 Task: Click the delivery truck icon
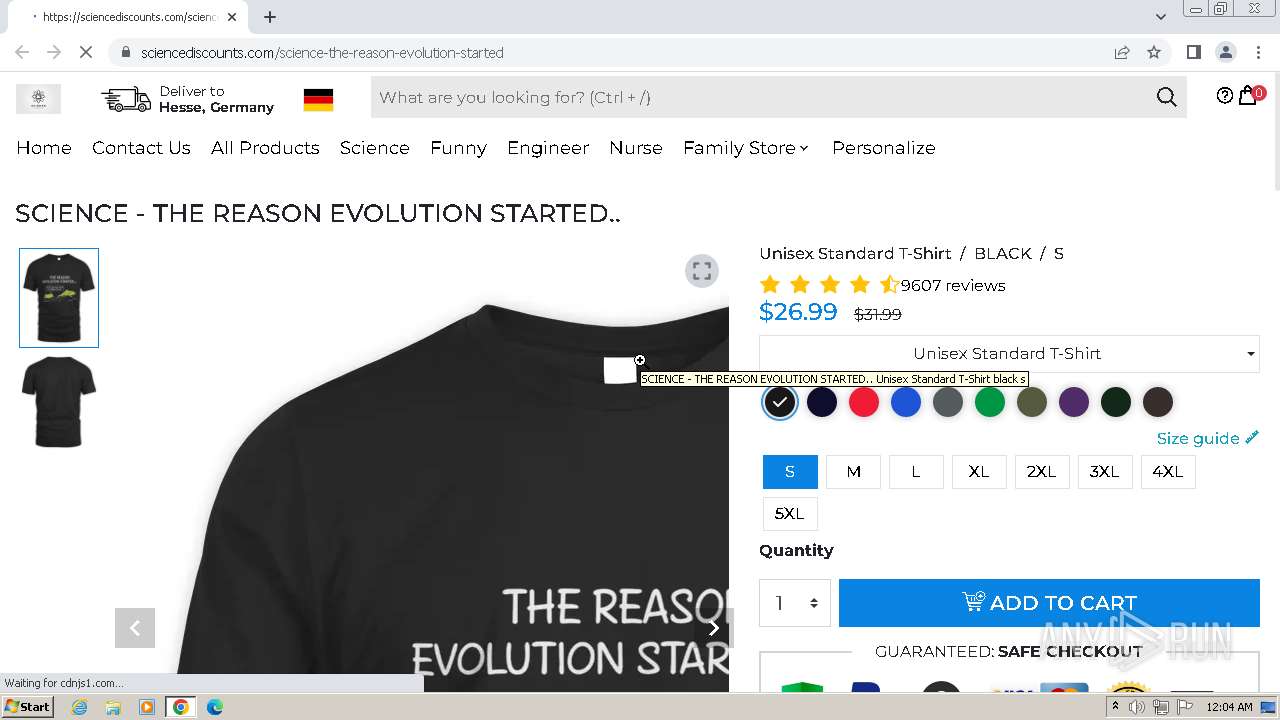(125, 99)
